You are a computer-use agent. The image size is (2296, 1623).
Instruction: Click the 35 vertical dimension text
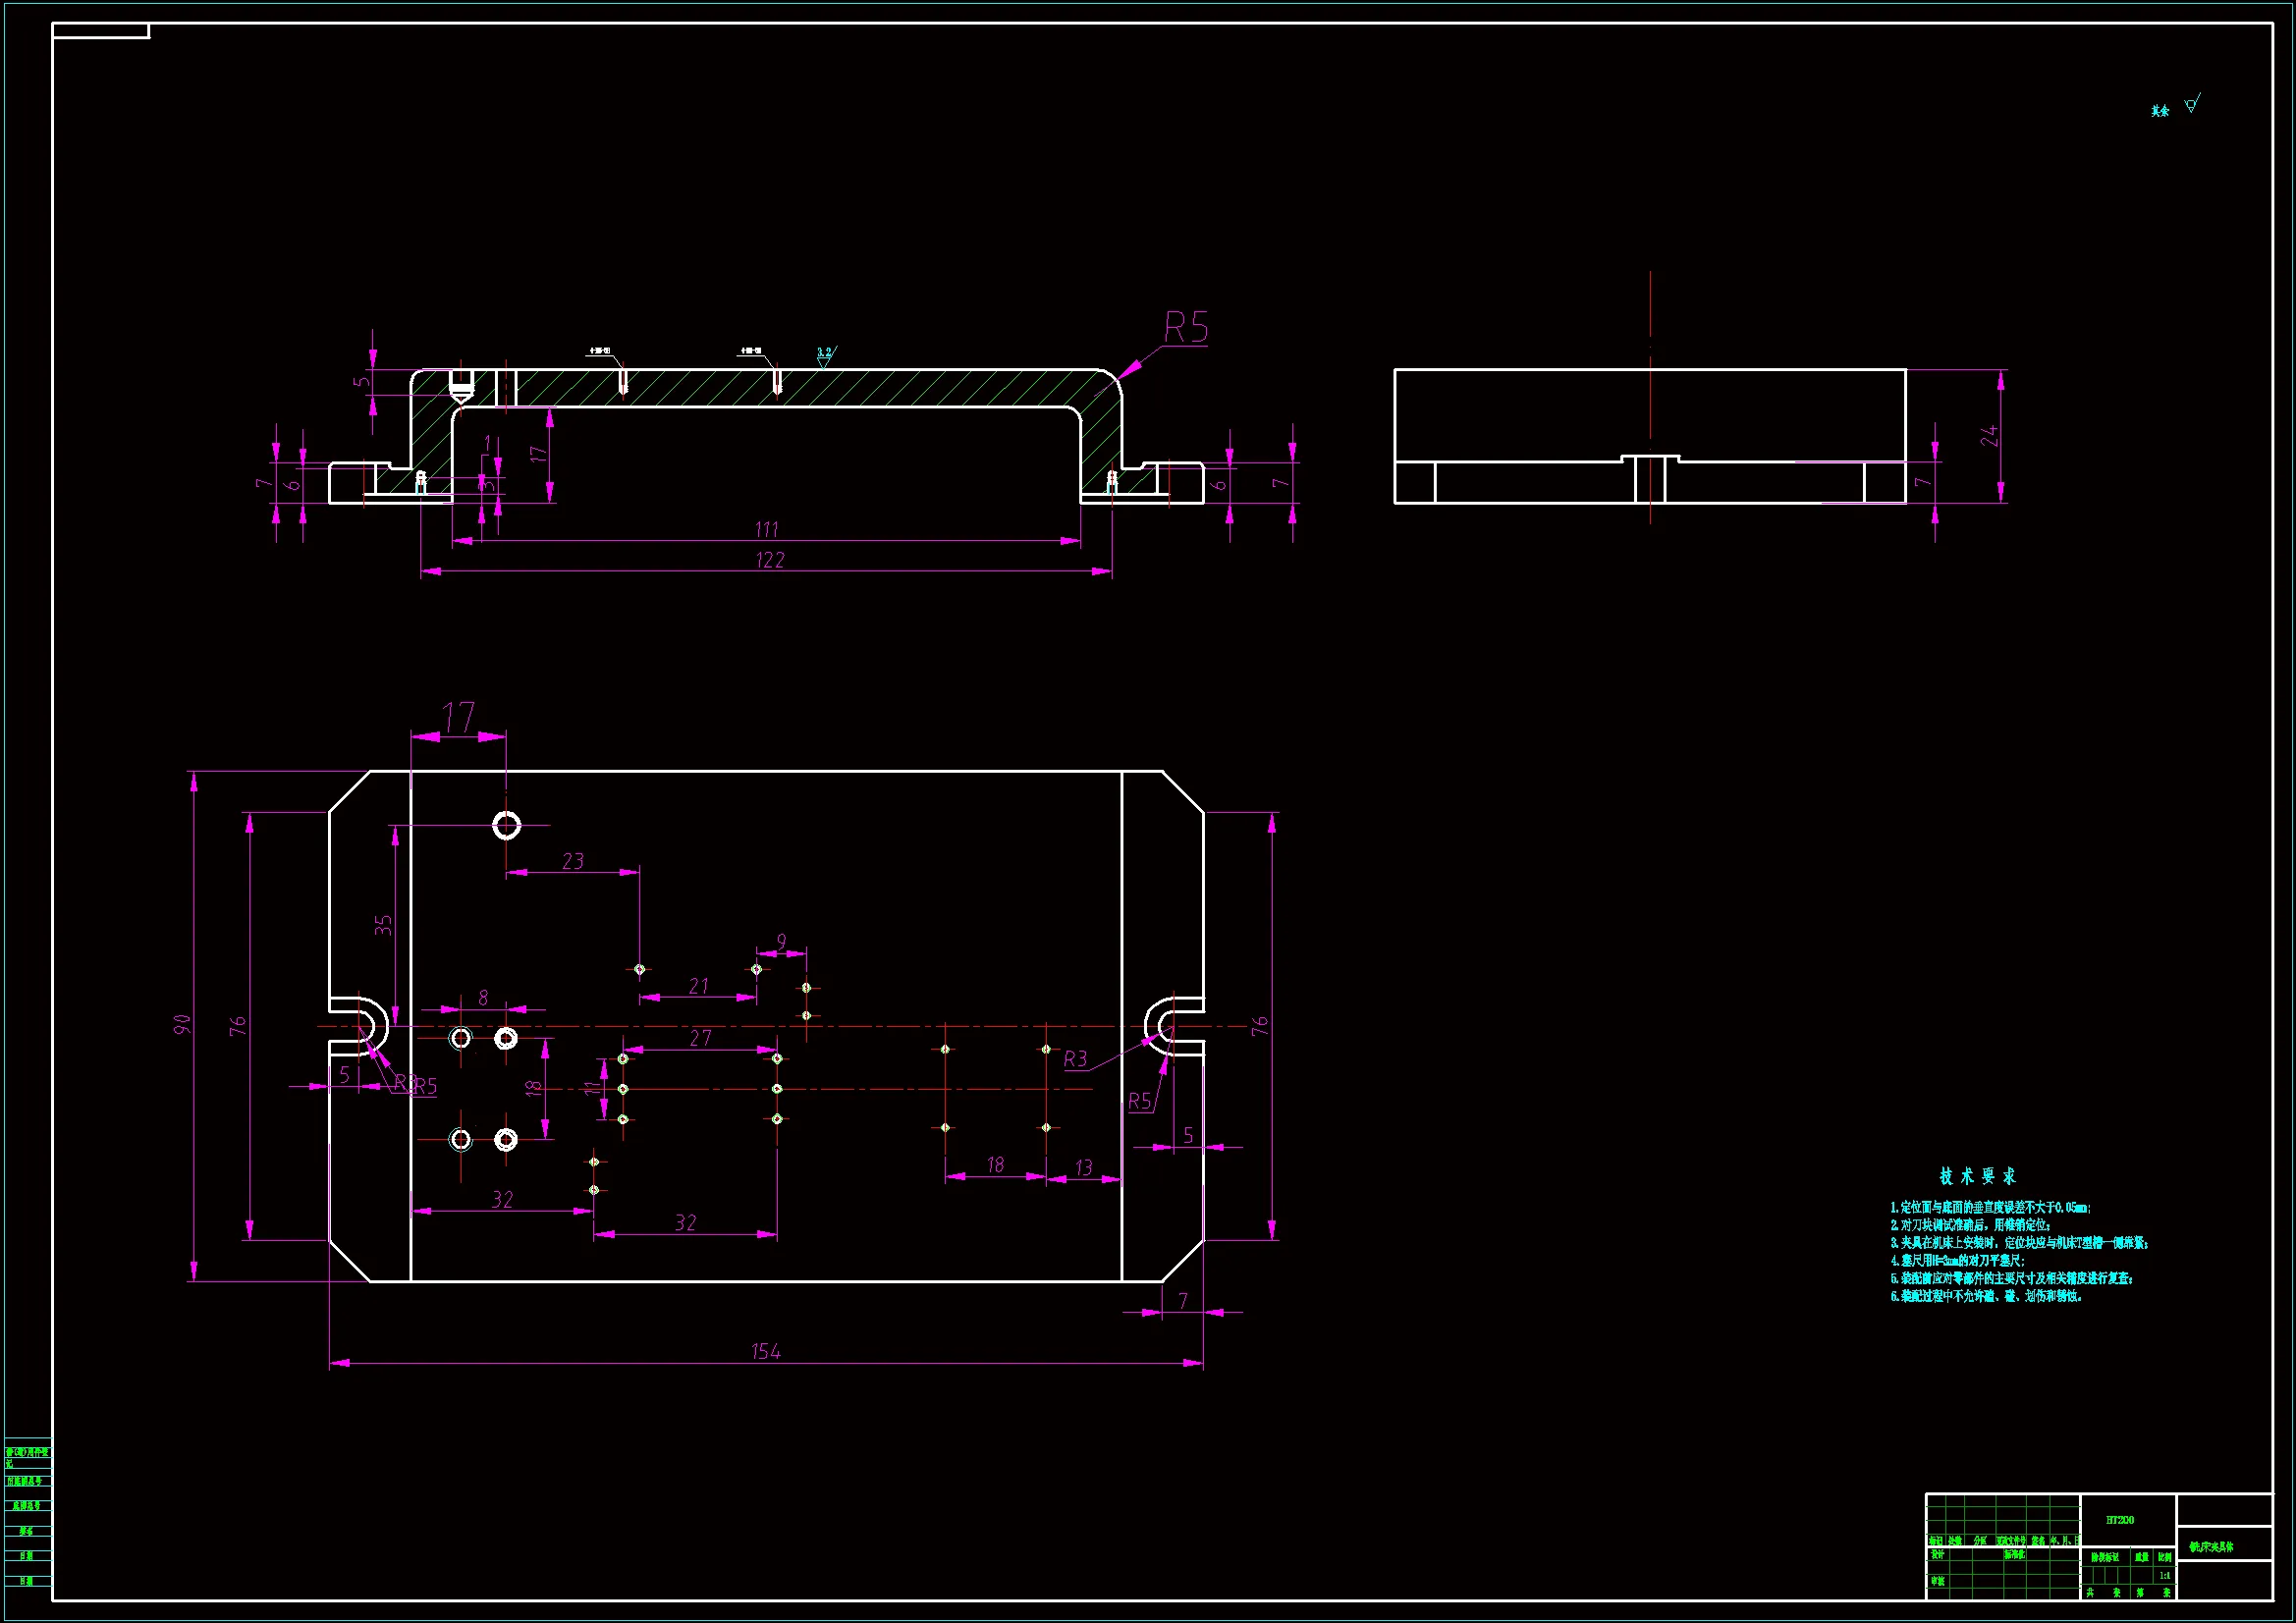383,925
